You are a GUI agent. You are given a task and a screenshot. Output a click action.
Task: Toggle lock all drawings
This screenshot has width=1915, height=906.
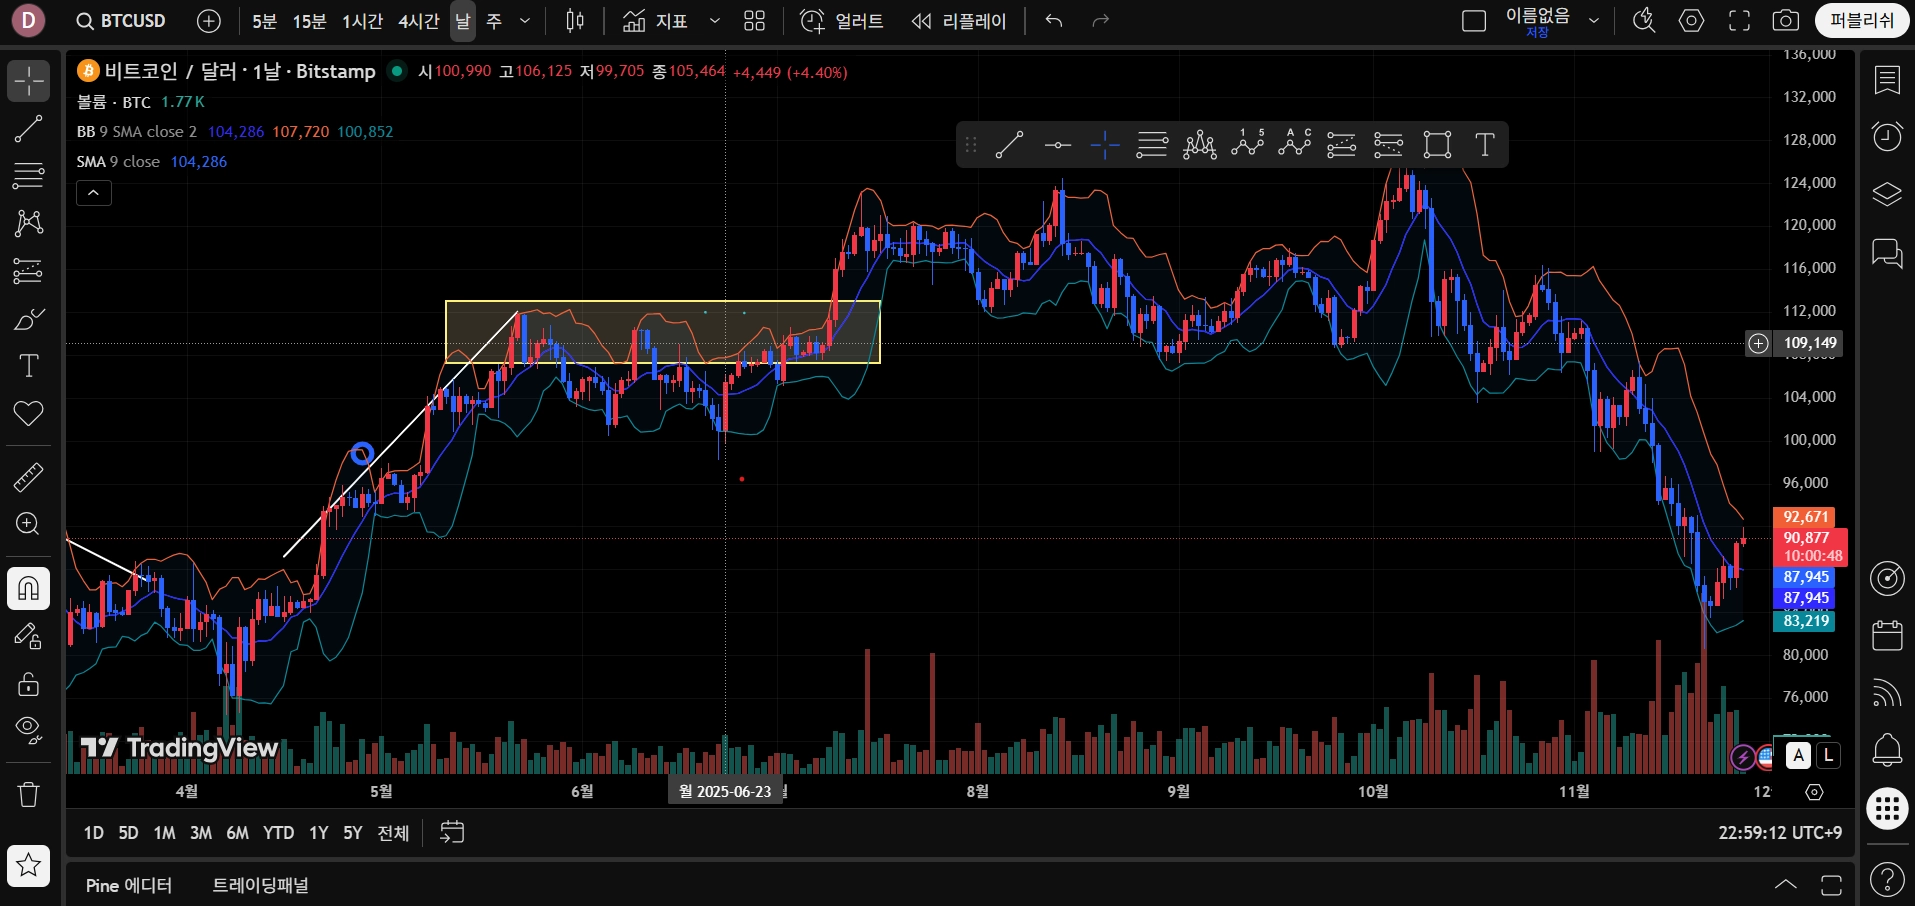pos(28,684)
